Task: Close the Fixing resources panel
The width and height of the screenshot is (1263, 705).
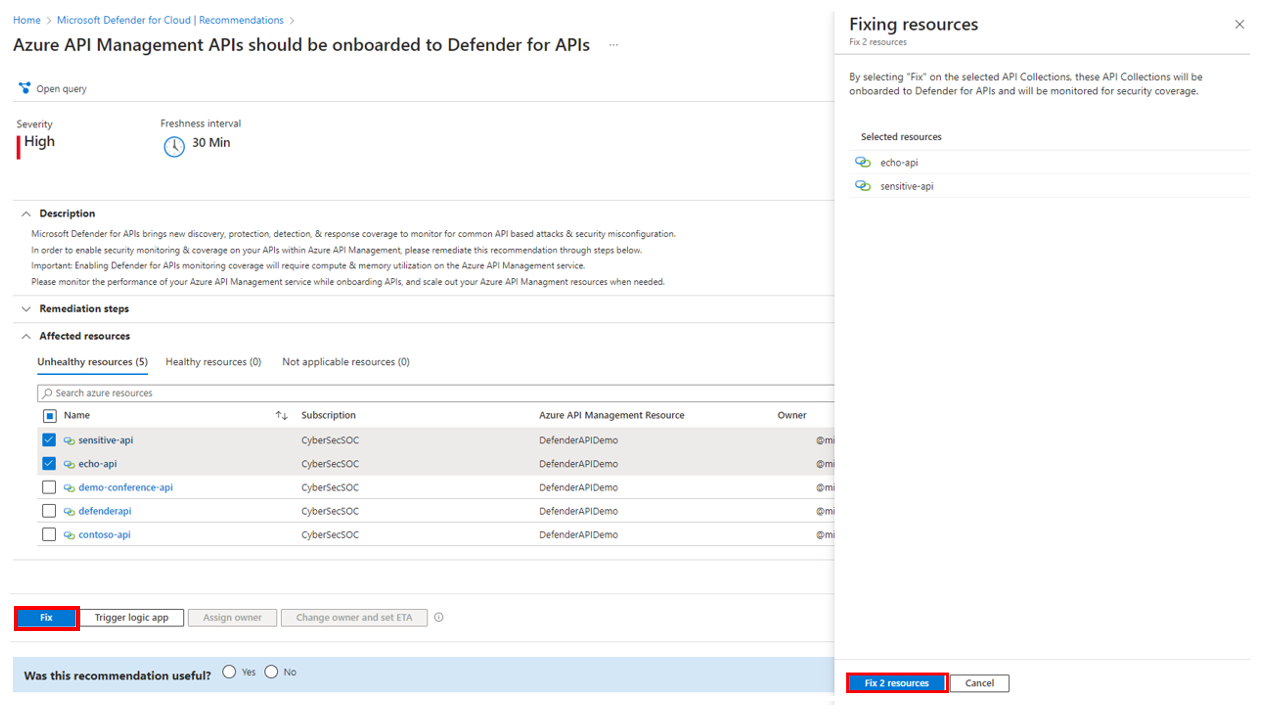Action: [x=1240, y=24]
